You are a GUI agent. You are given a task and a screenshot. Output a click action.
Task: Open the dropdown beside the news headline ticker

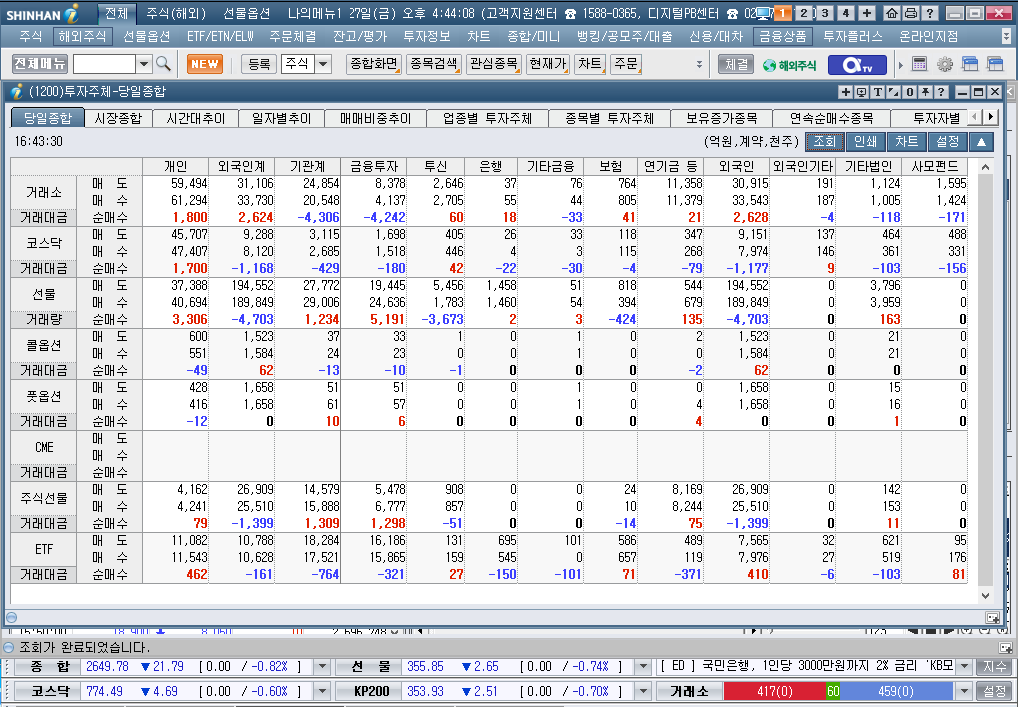(x=965, y=667)
